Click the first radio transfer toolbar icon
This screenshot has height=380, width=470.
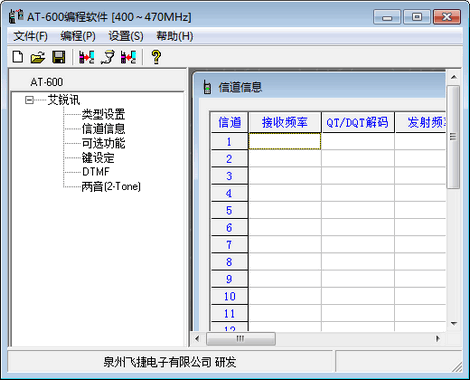(x=86, y=57)
